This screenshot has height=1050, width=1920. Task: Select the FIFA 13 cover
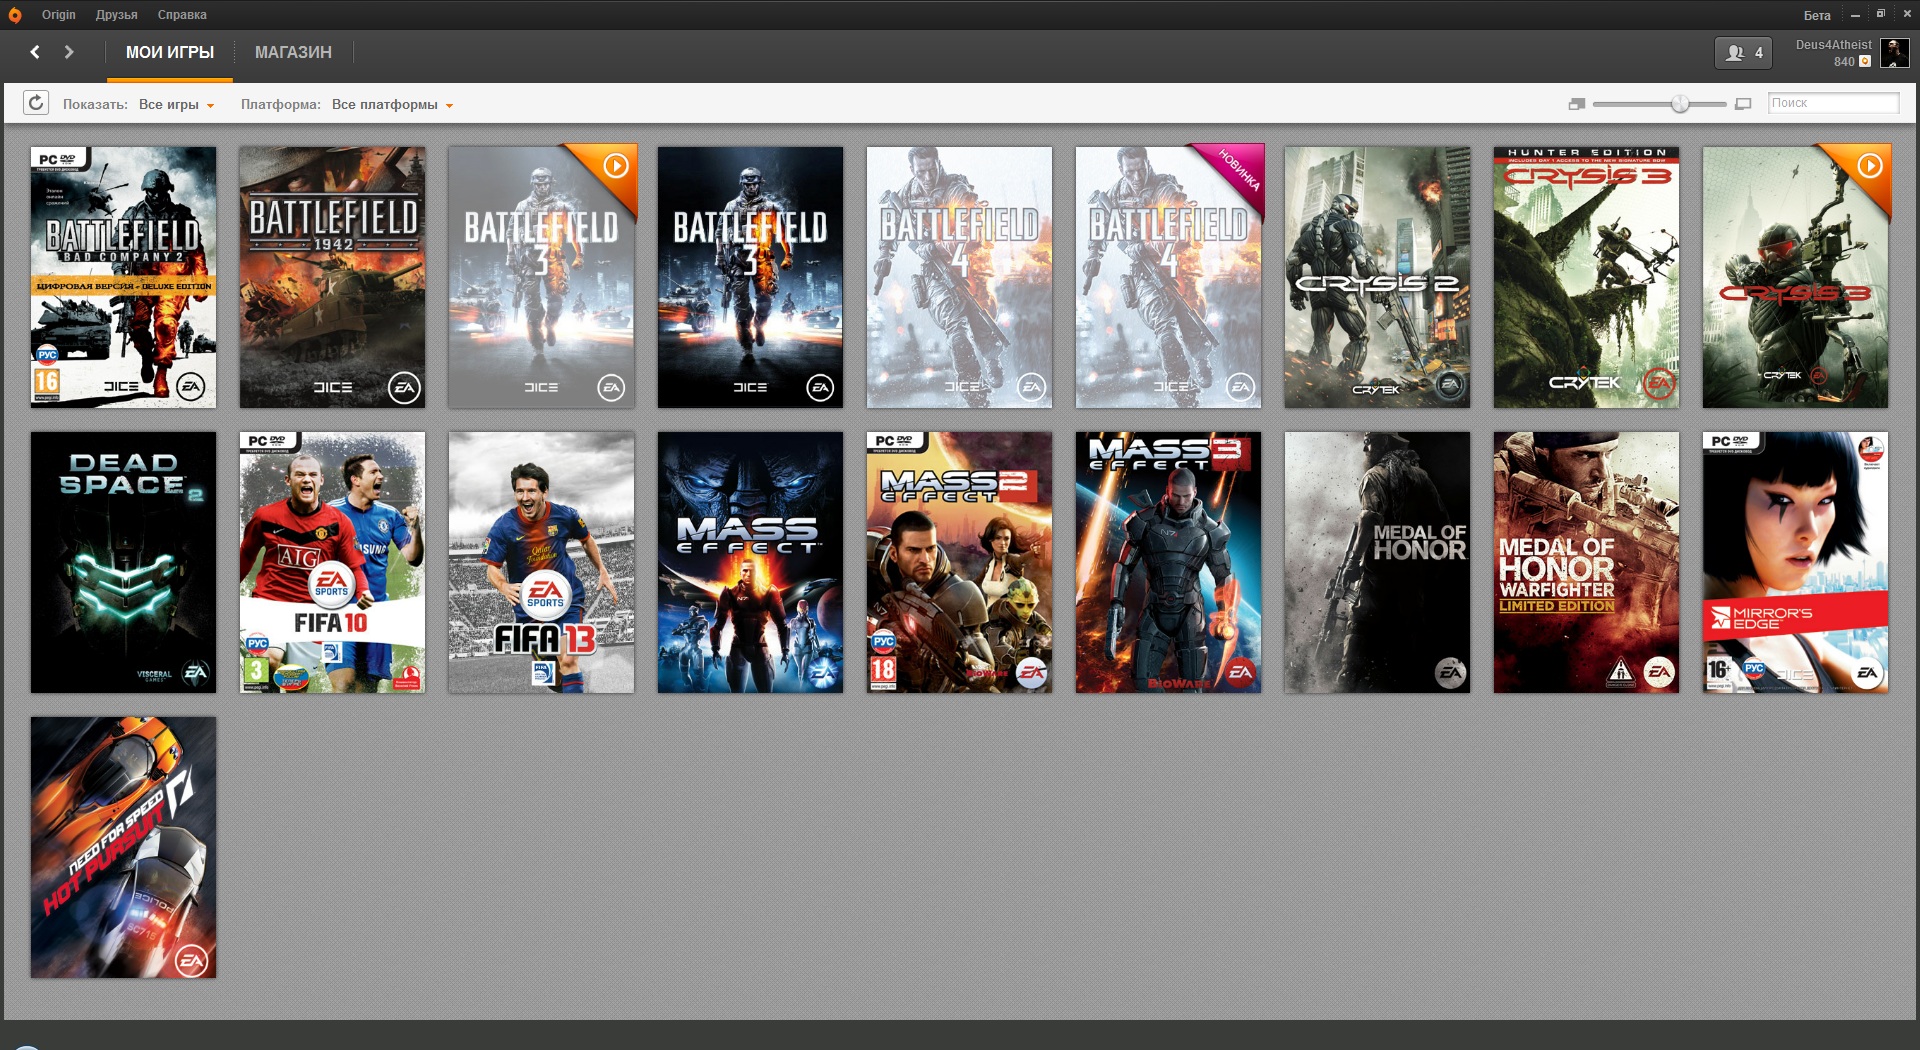pos(541,562)
